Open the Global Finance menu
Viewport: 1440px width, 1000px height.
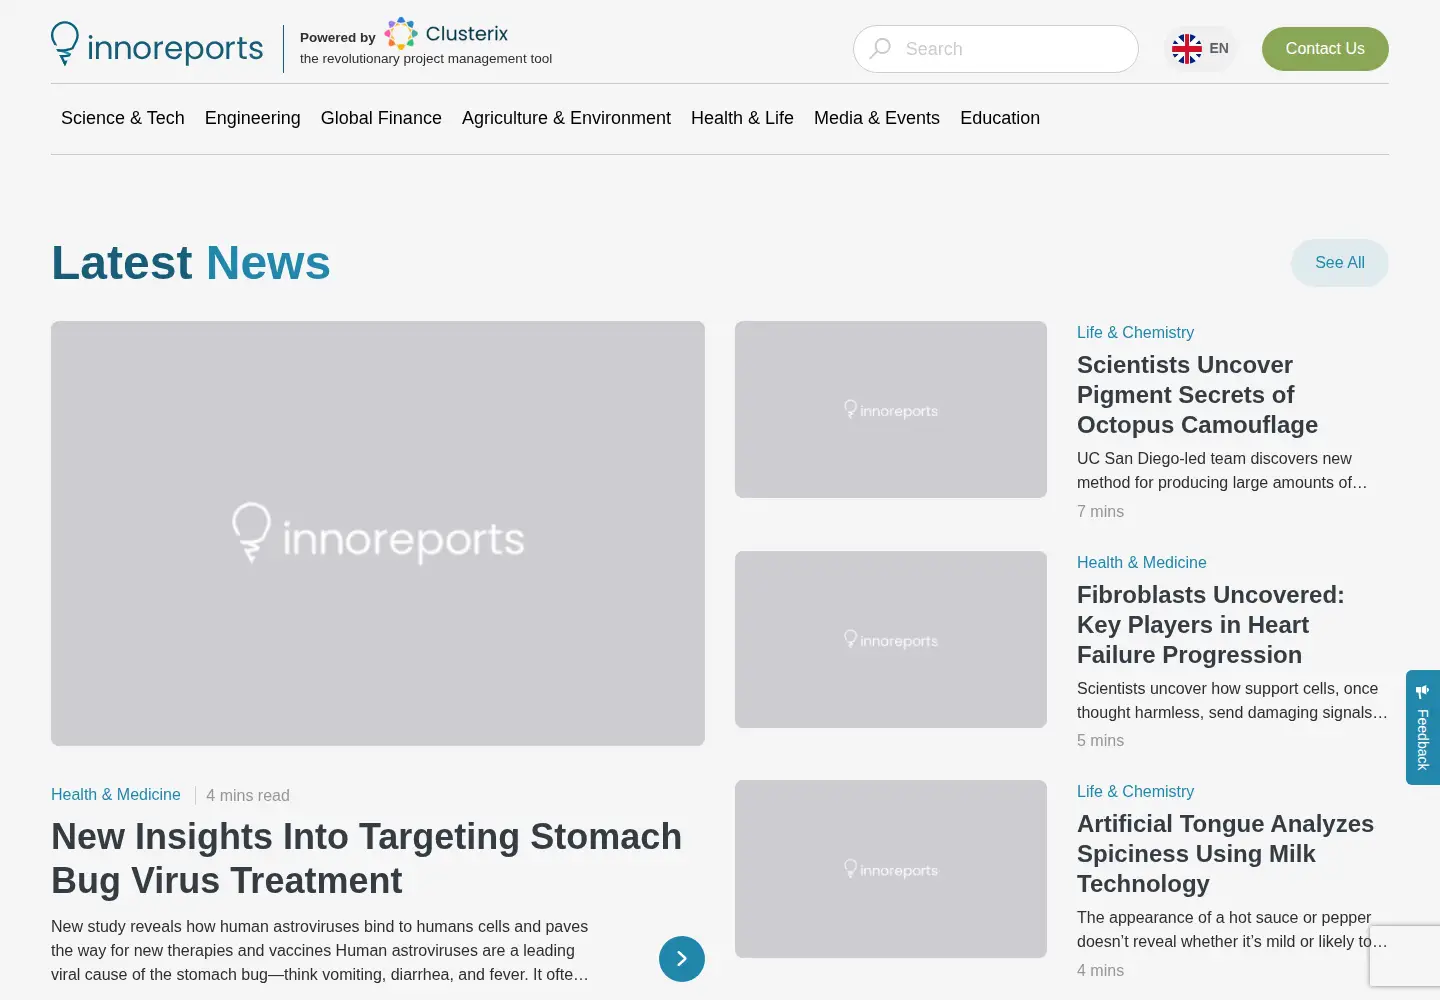pyautogui.click(x=381, y=118)
